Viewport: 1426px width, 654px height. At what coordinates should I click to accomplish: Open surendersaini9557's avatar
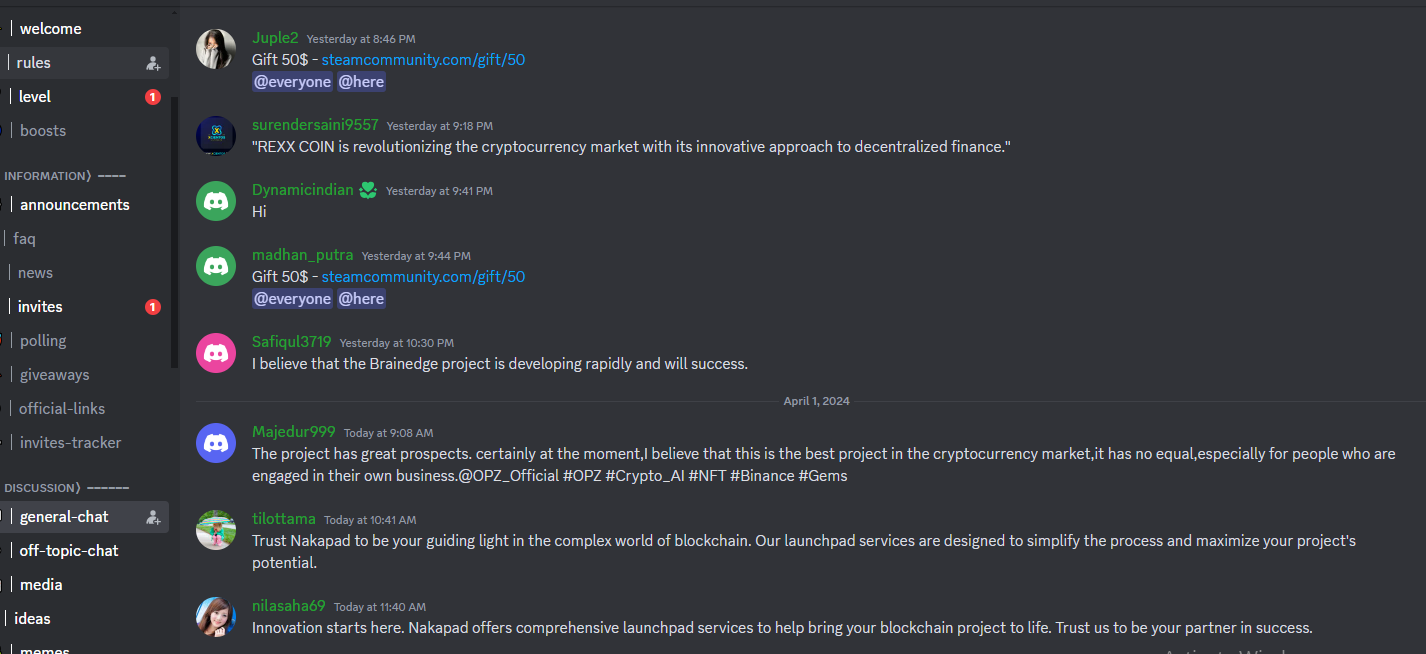click(216, 136)
